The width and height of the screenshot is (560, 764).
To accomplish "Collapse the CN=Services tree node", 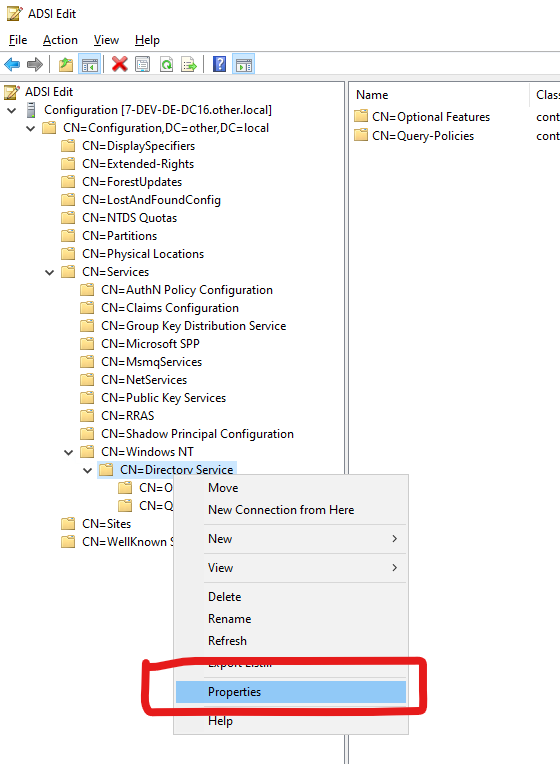I will [49, 272].
